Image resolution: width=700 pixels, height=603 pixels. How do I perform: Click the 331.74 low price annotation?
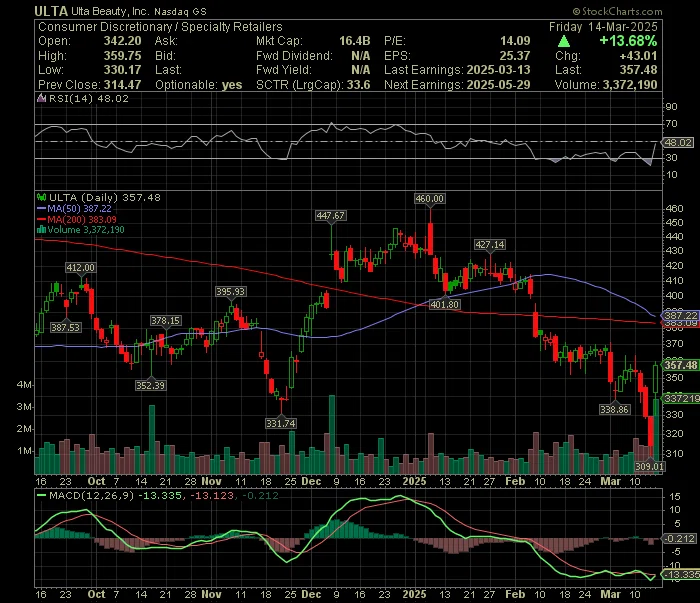(280, 423)
